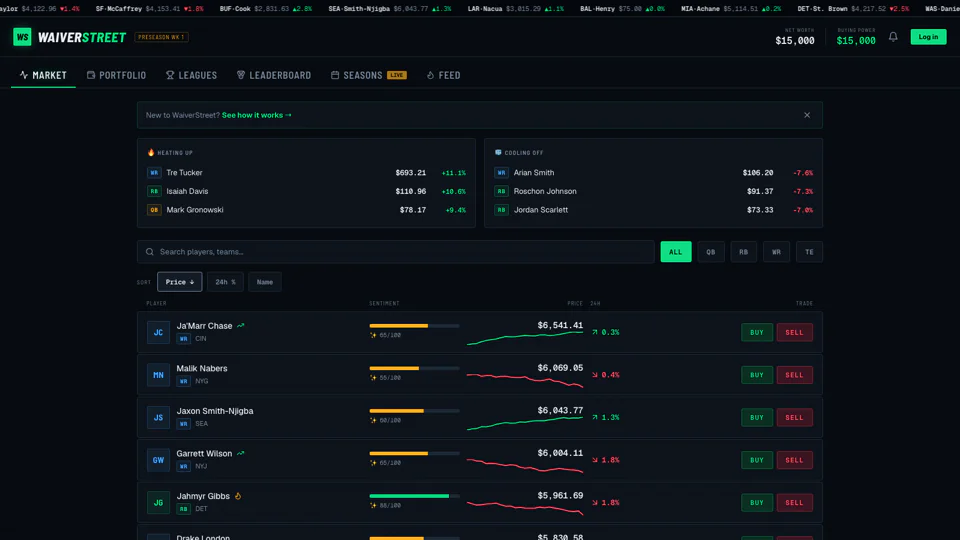Open the Seasons tab

click(x=369, y=75)
